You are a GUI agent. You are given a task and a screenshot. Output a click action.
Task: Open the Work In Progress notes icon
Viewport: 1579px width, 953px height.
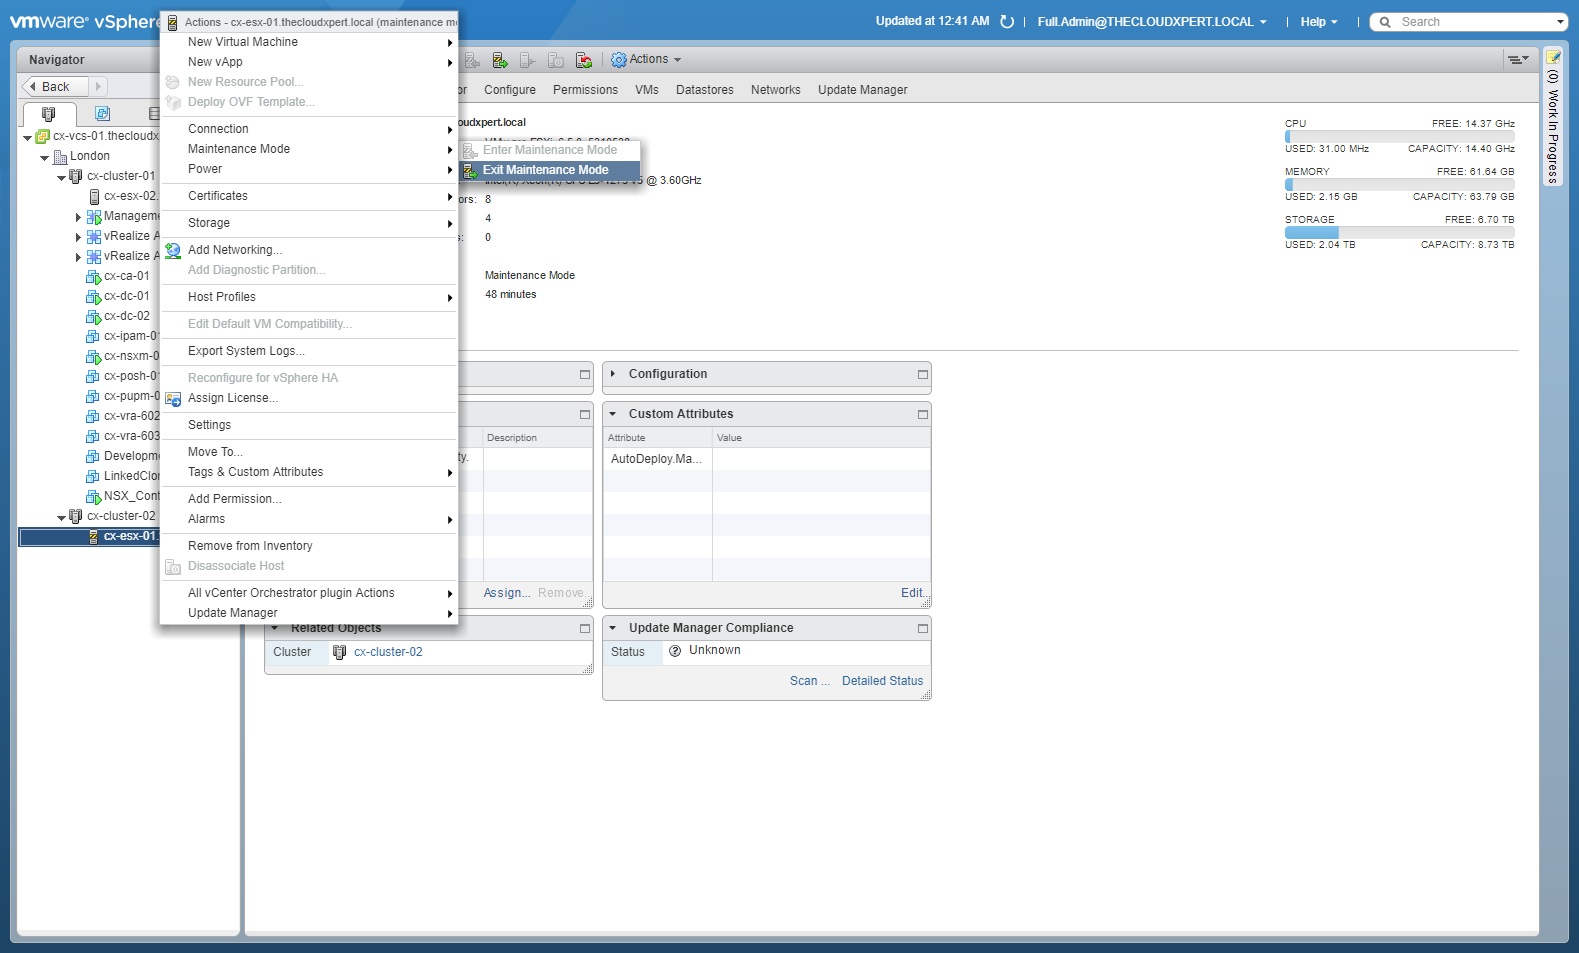coord(1553,58)
